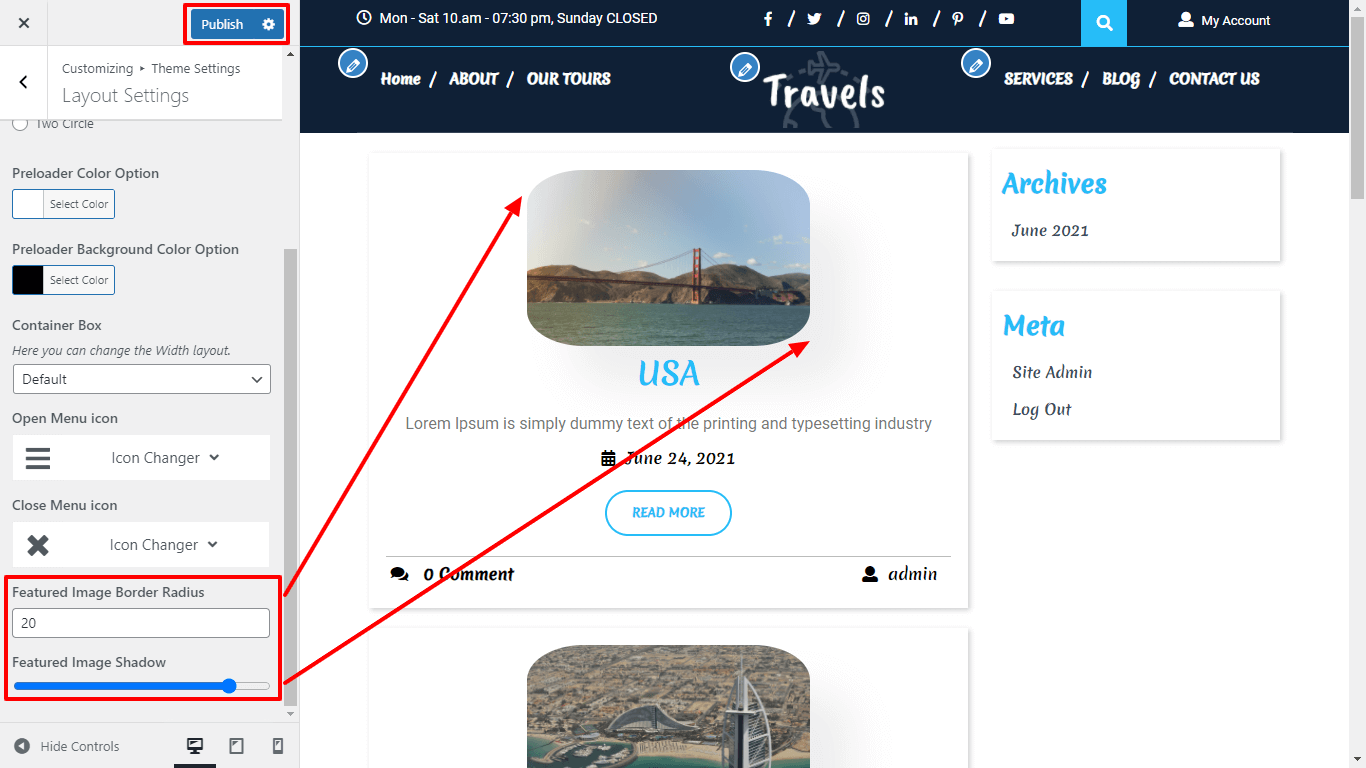Open the site search via magnifier icon
Viewport: 1366px width, 768px height.
point(1103,22)
